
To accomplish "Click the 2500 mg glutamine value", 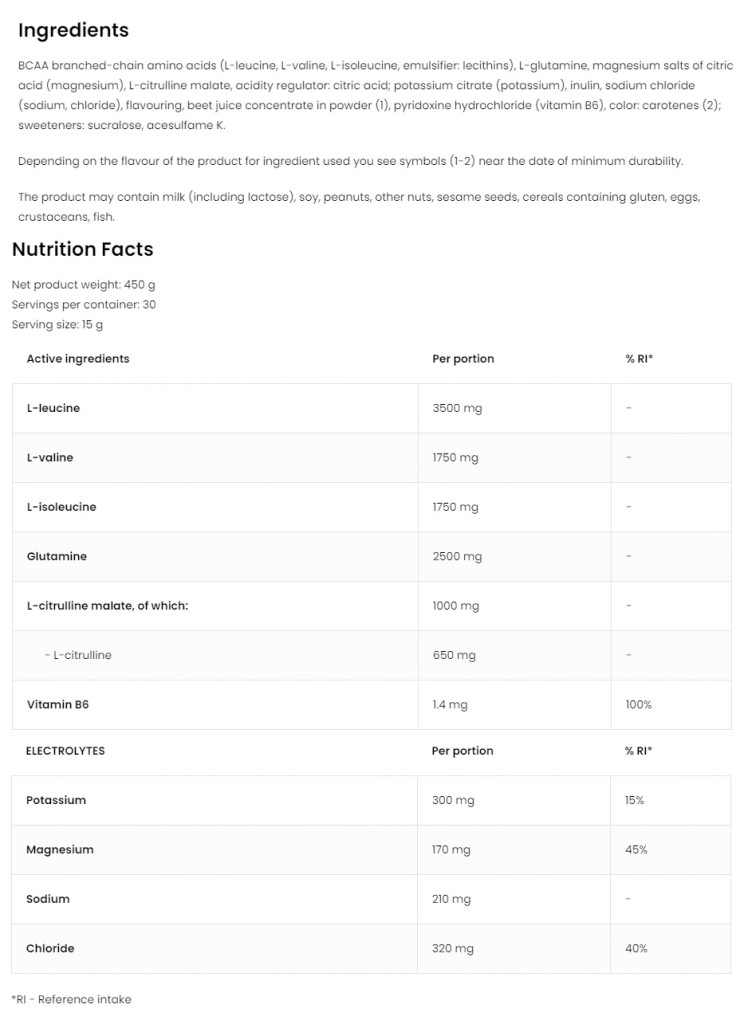I will point(457,556).
